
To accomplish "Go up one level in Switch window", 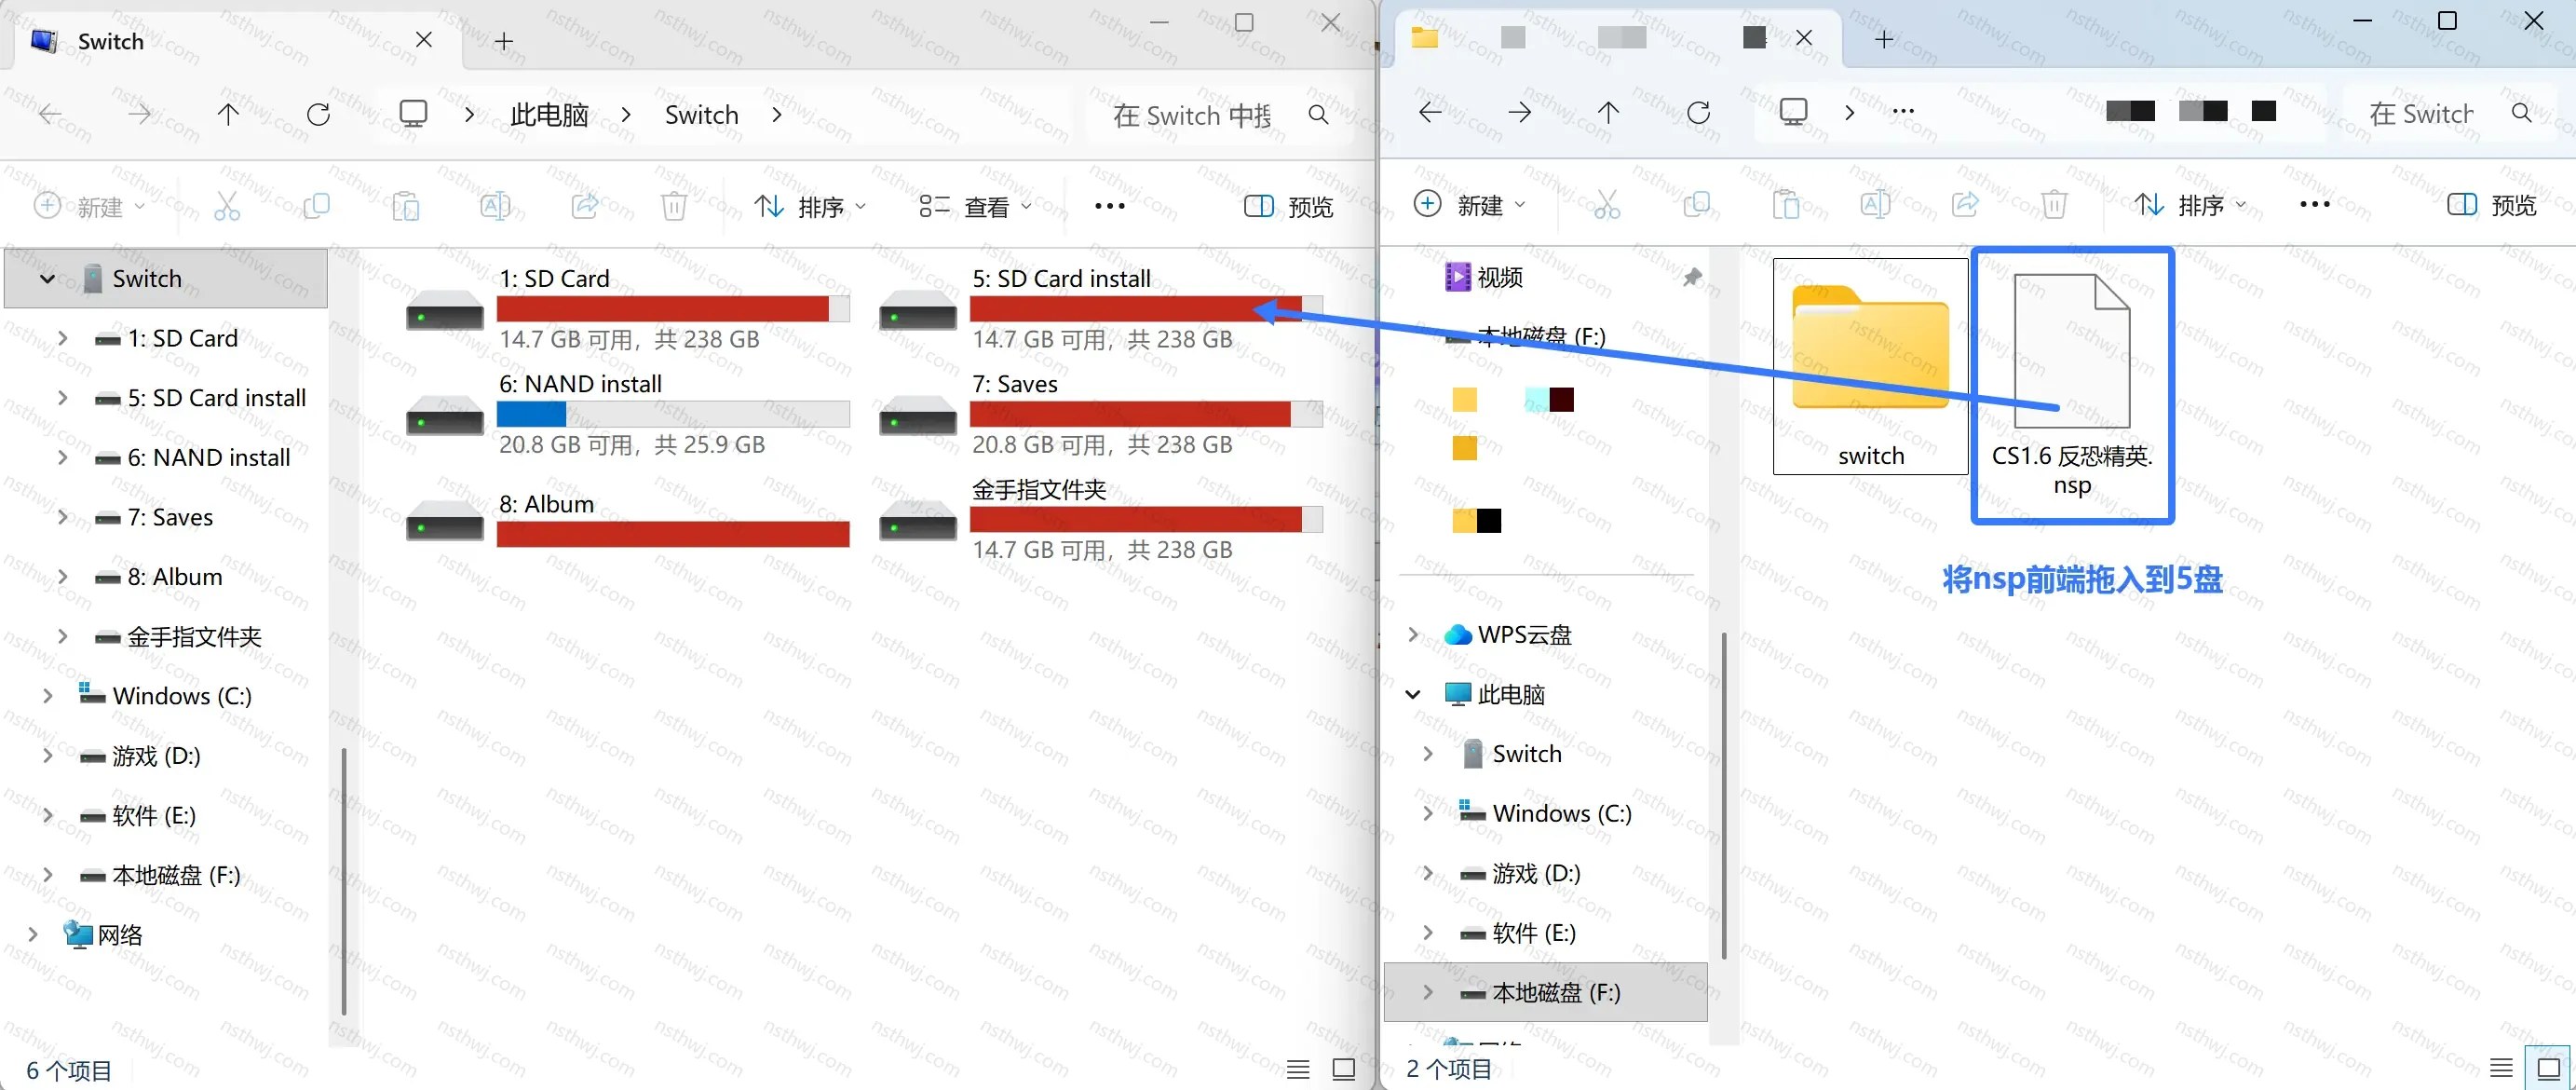I will tap(228, 114).
